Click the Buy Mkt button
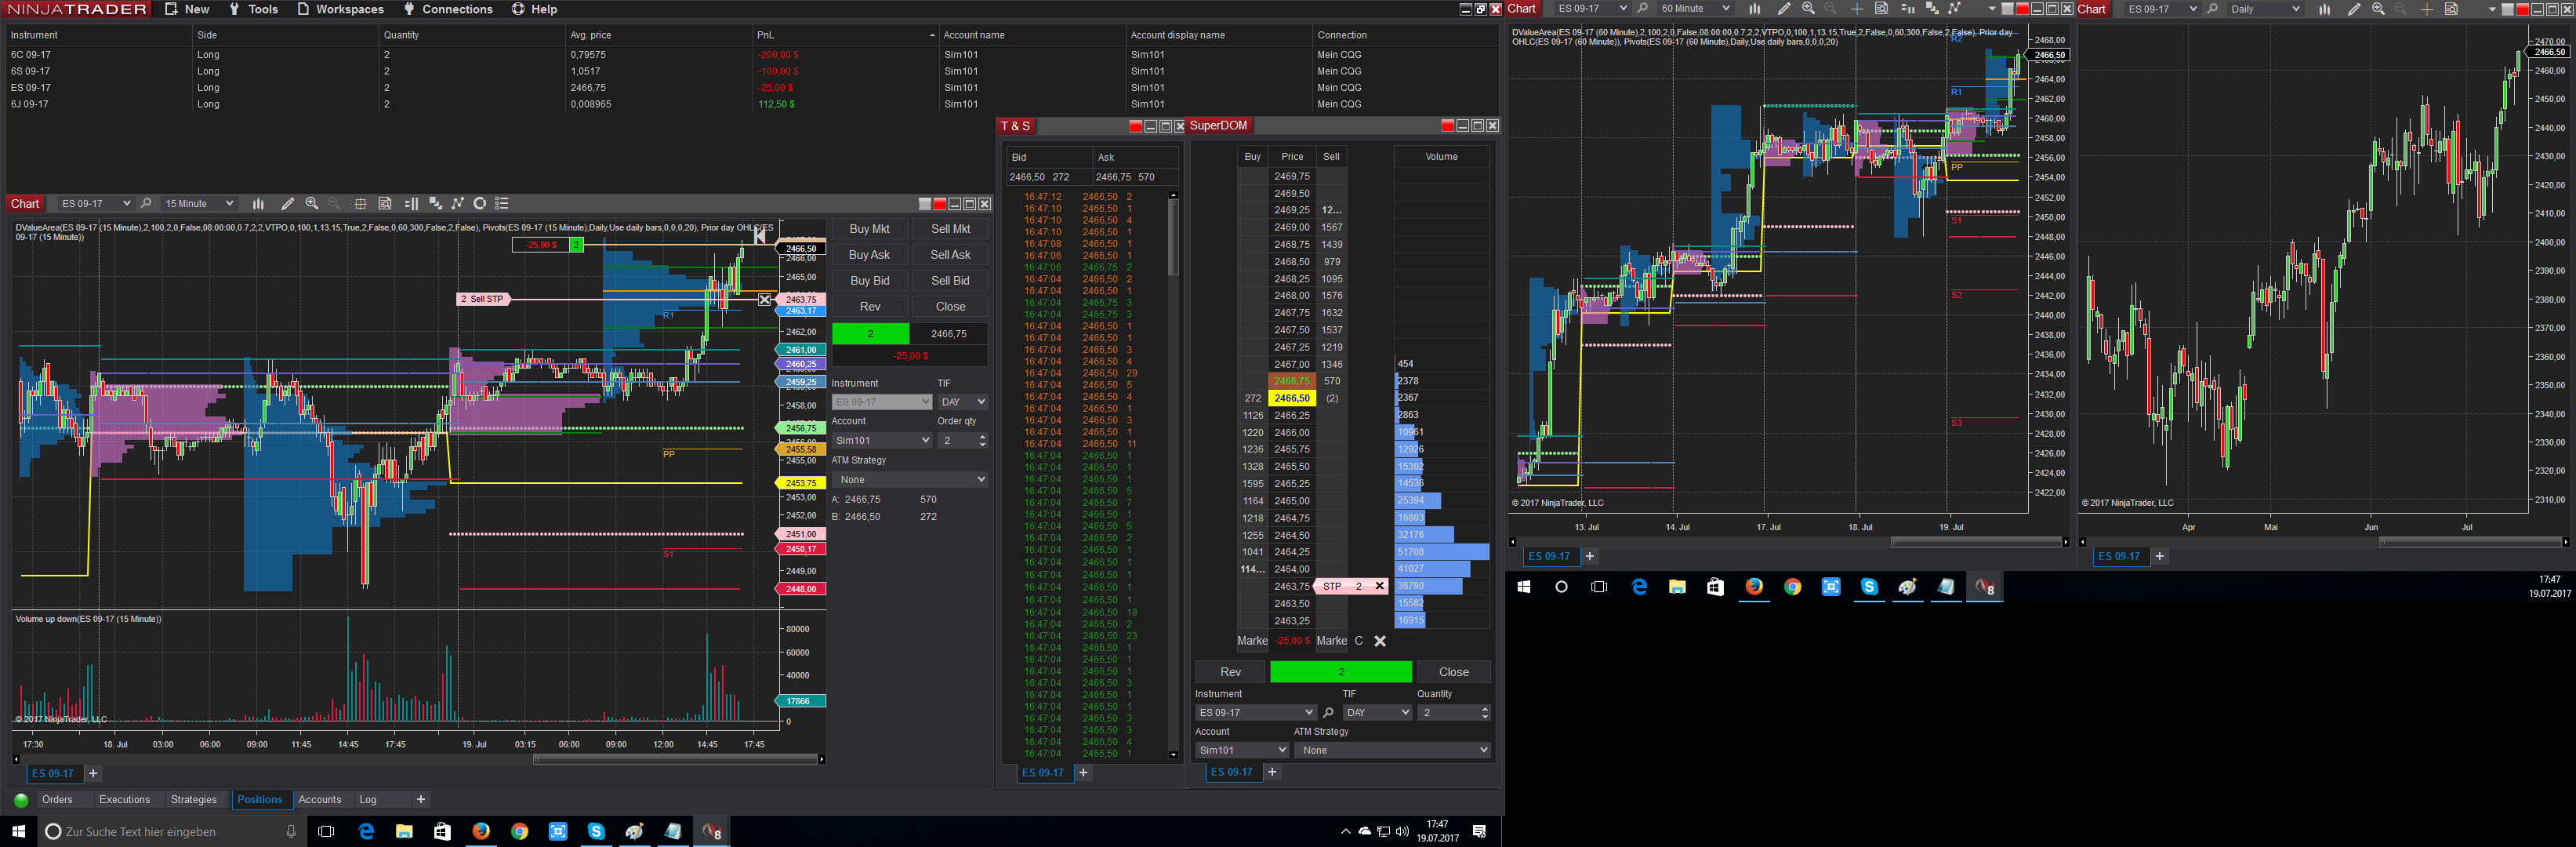The image size is (2576, 847). point(869,229)
